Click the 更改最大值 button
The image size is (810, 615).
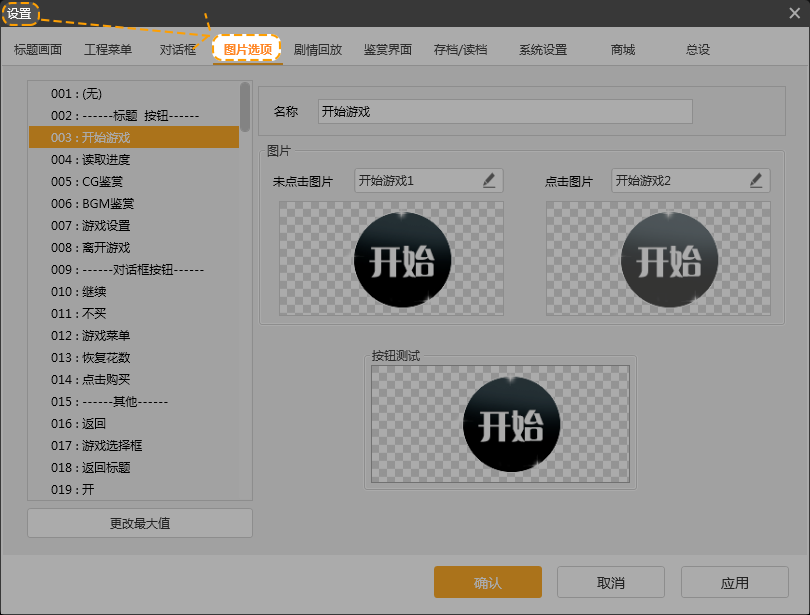click(138, 522)
